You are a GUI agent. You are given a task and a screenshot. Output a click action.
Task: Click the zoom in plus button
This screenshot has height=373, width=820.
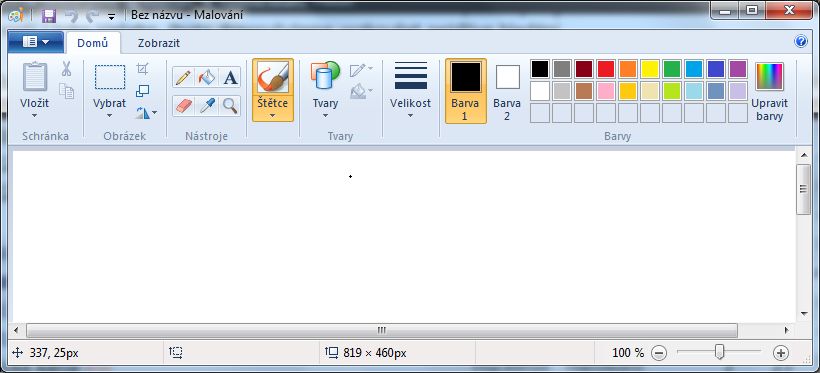click(x=781, y=353)
